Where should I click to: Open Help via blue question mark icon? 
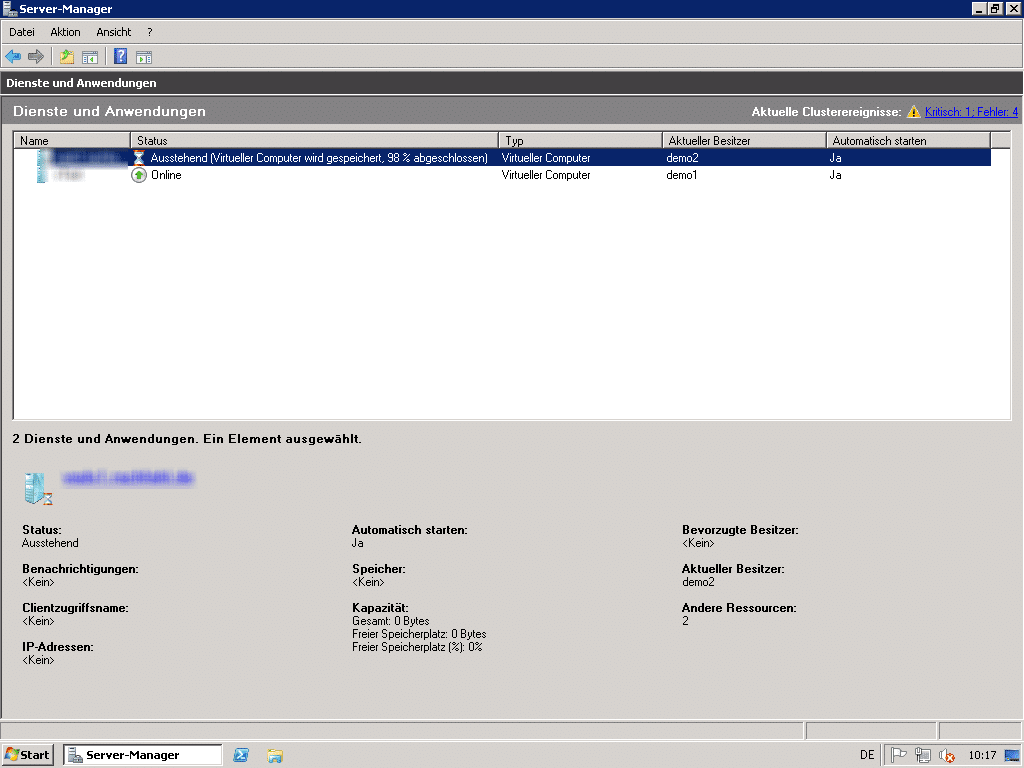click(120, 57)
